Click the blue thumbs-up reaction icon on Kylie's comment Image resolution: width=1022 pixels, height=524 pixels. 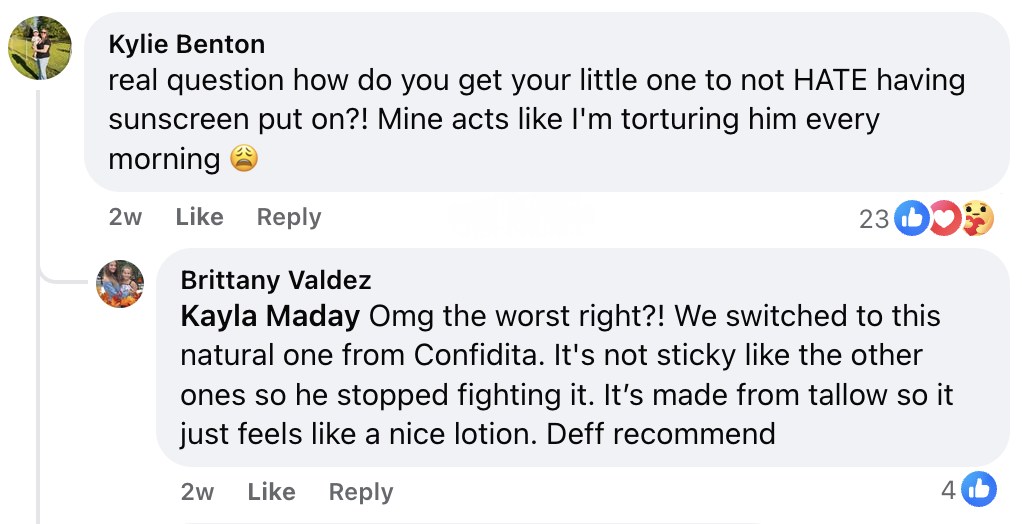click(911, 218)
